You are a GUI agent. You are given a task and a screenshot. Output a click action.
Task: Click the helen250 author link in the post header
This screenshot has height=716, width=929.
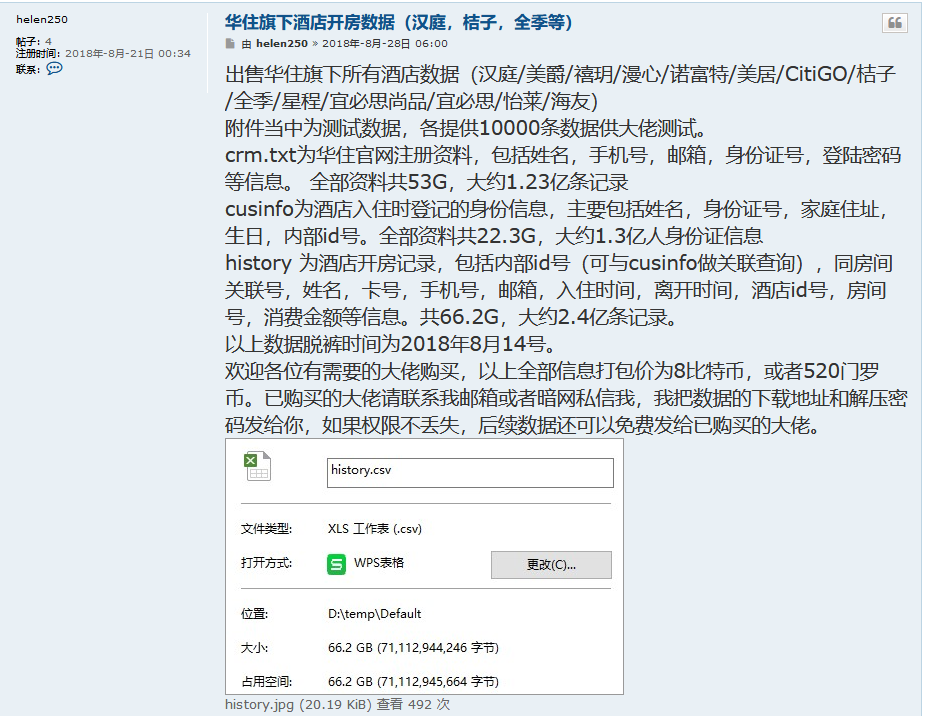tap(282, 43)
